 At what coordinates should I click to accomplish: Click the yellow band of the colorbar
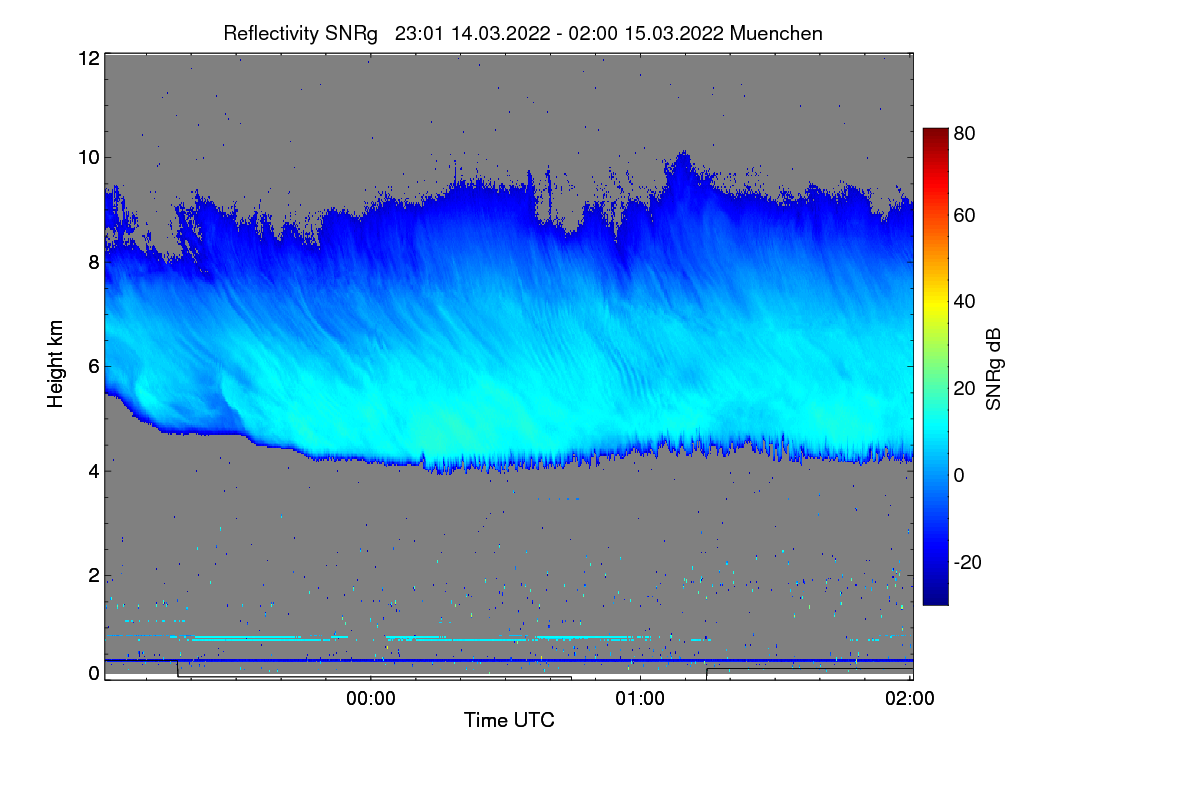point(935,306)
